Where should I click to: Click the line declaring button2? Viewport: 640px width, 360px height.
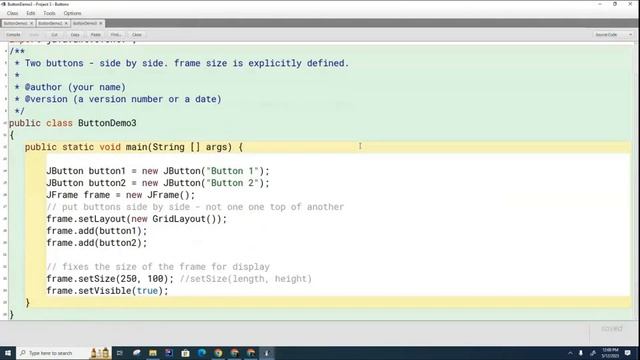(x=158, y=183)
